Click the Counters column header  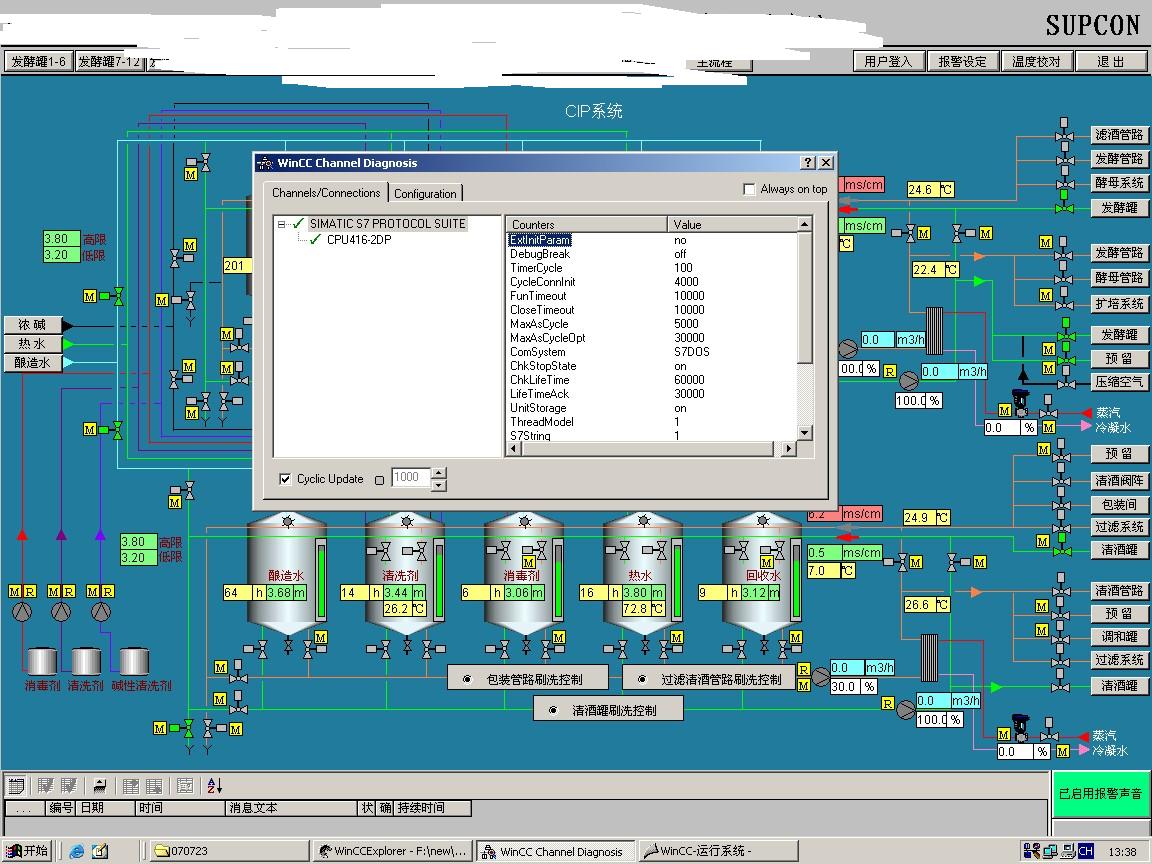click(586, 224)
